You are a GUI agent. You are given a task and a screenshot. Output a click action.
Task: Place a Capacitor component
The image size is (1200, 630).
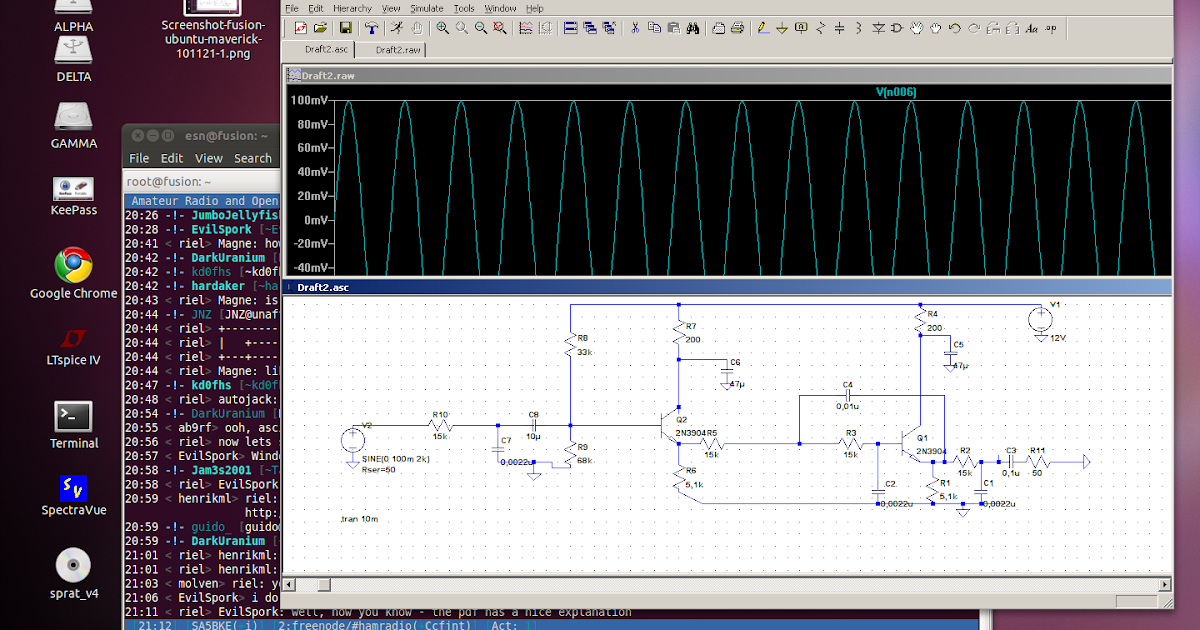840,28
